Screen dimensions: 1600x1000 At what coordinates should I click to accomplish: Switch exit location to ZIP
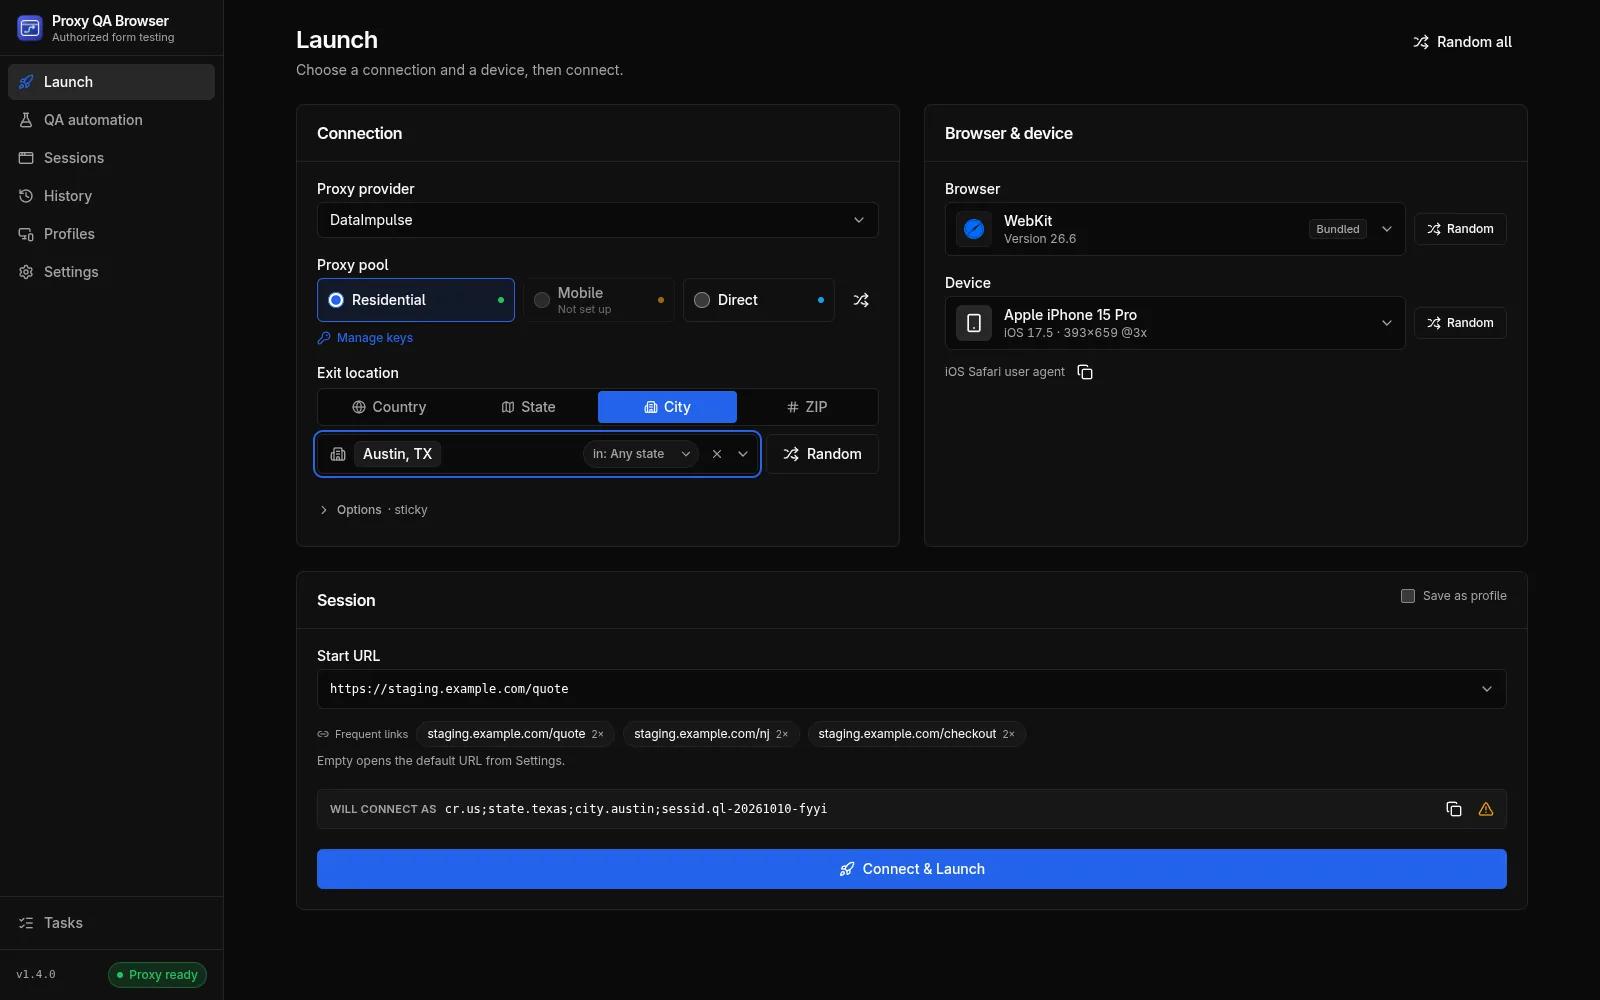pyautogui.click(x=807, y=407)
